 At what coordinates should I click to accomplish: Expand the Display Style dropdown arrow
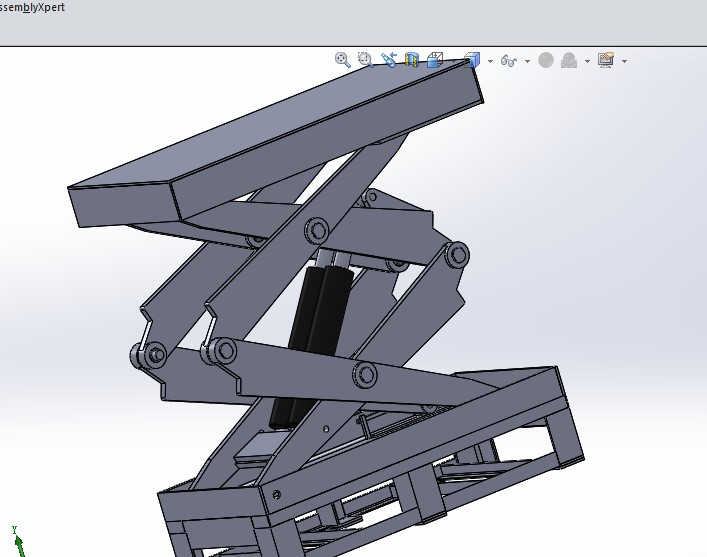coord(490,61)
